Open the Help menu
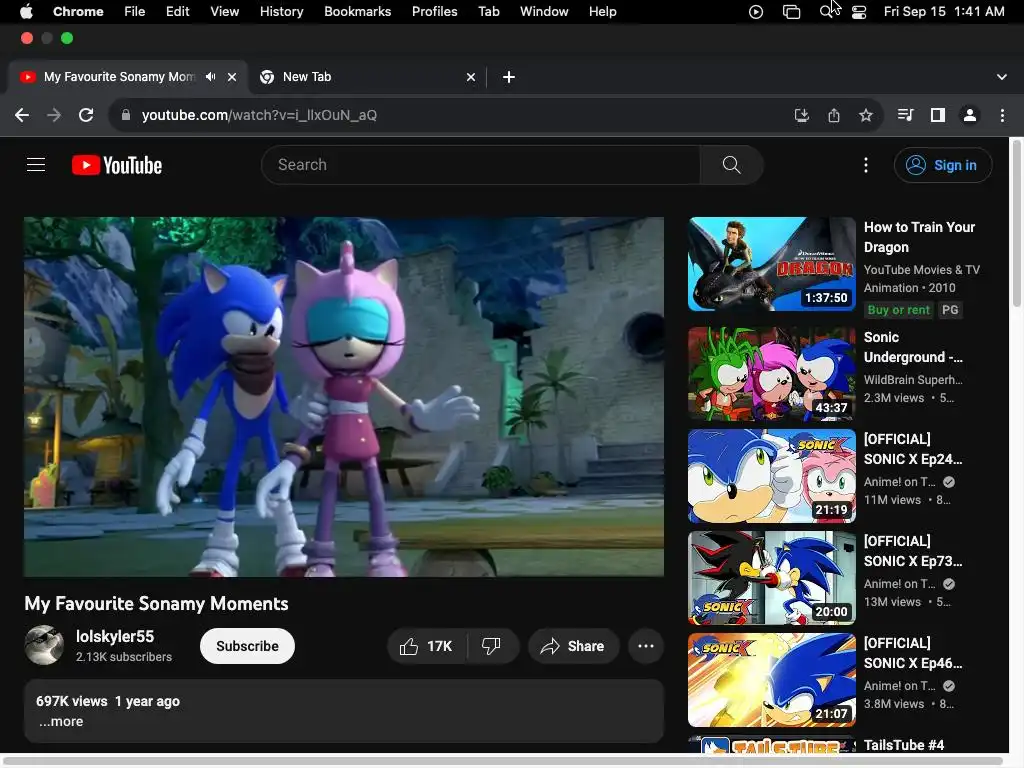The width and height of the screenshot is (1024, 768). (x=602, y=11)
